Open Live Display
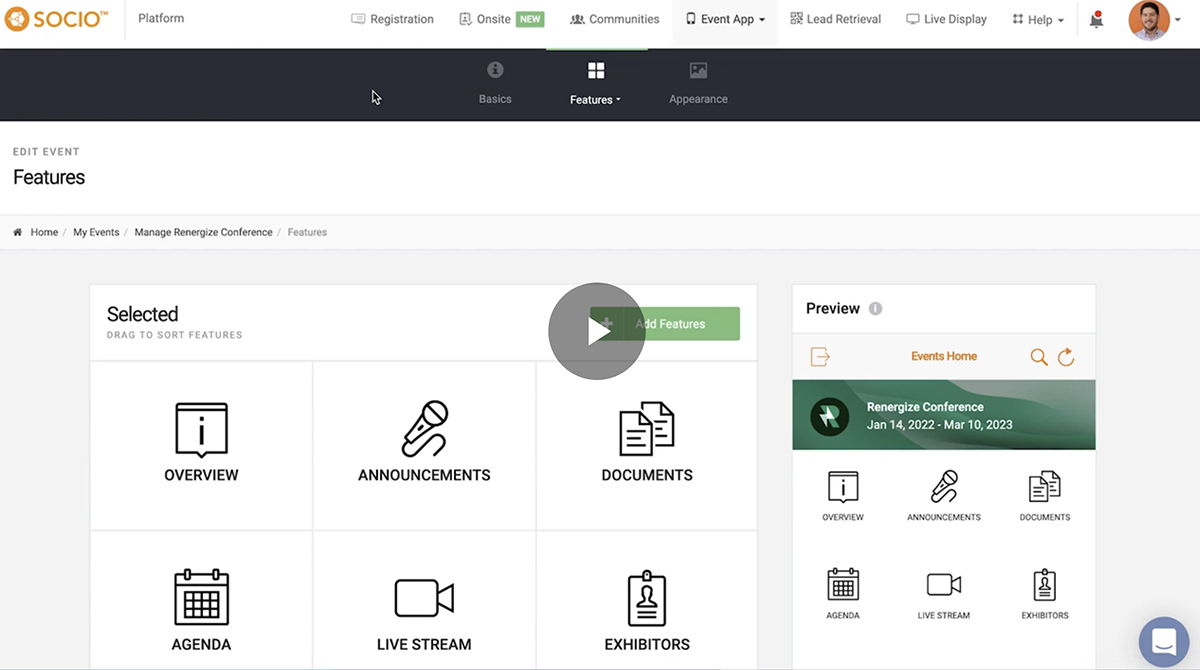The width and height of the screenshot is (1200, 670). coord(946,19)
